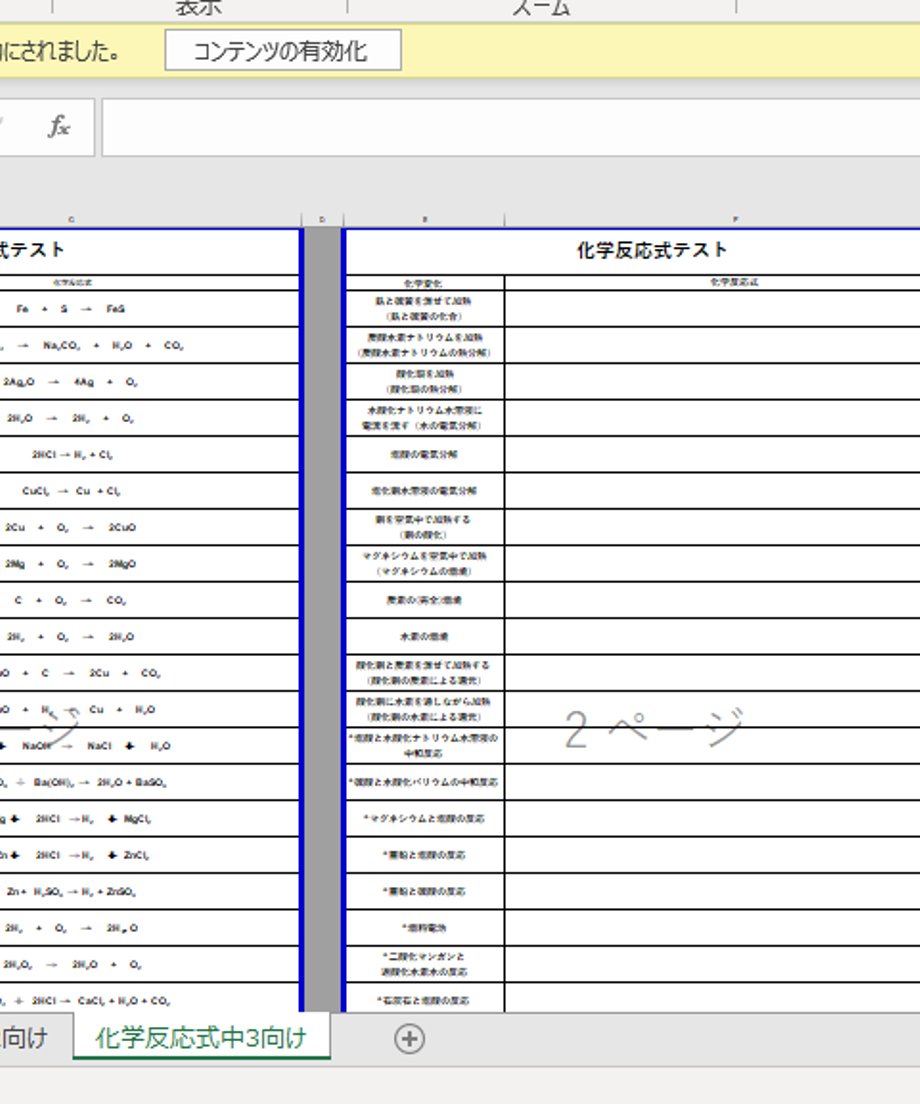Select the cell 2Mg + O2 → 2MgO

[x=150, y=564]
